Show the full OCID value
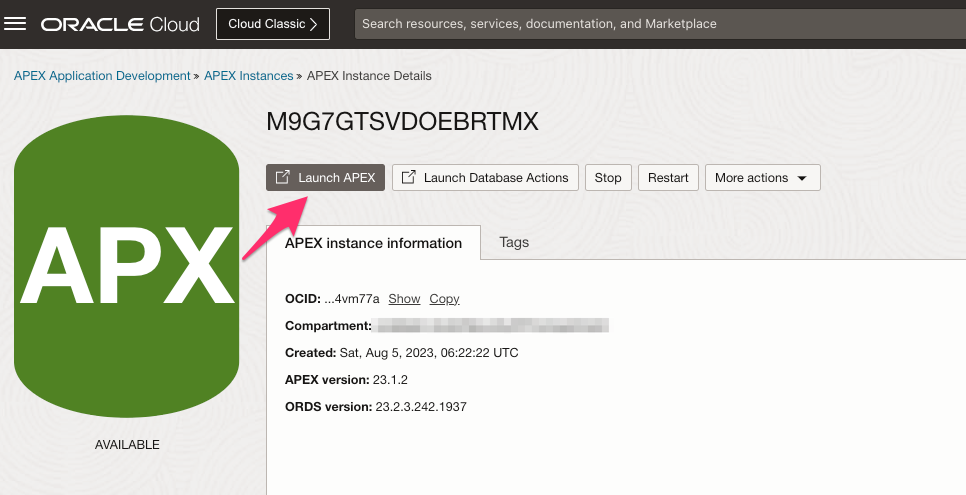 (404, 299)
